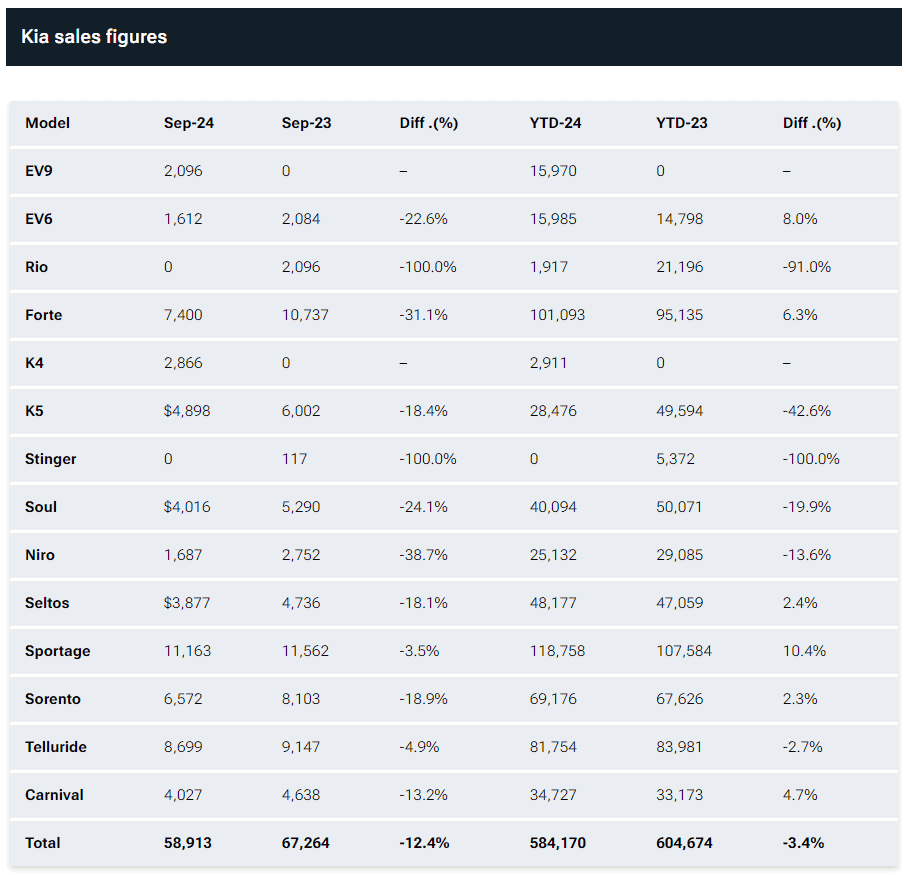Click the Sportage model name
This screenshot has width=906, height=875.
(x=57, y=651)
